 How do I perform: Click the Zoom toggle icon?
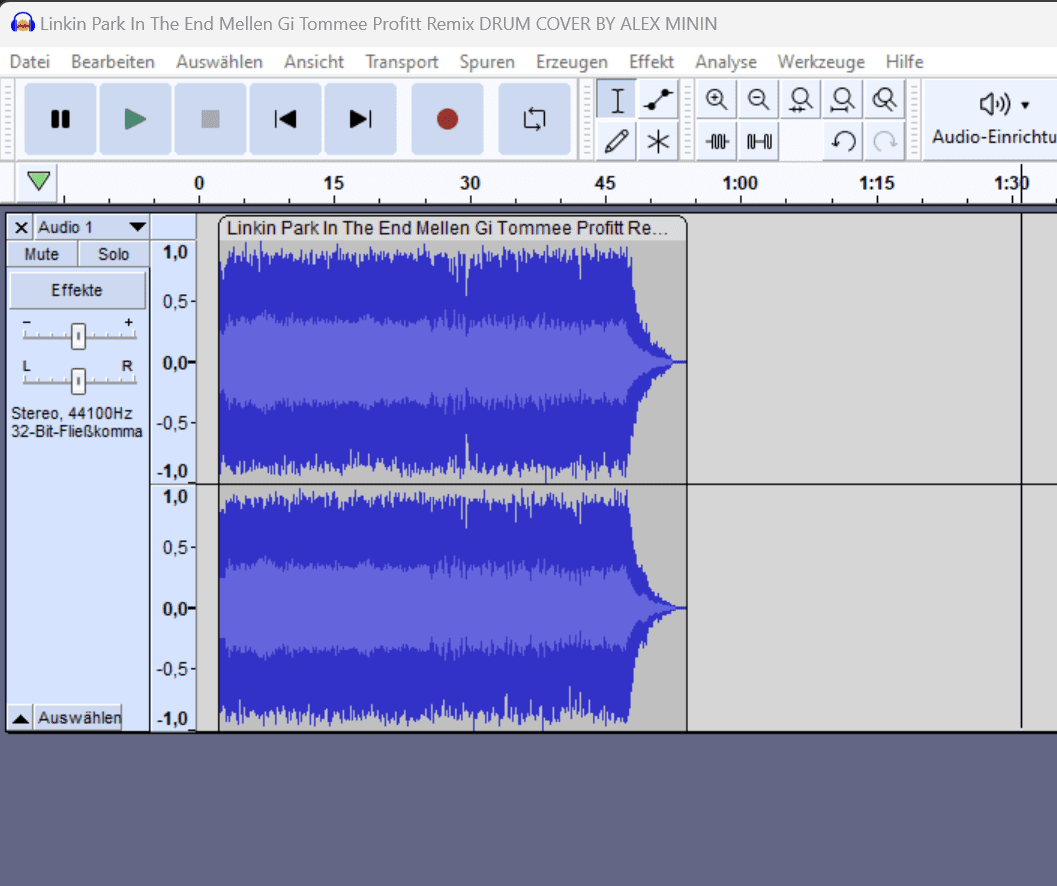884,100
